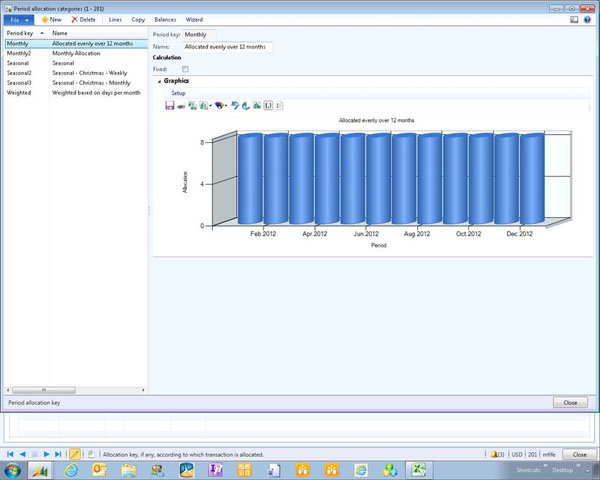Open the Setup menu under Graphics

178,93
